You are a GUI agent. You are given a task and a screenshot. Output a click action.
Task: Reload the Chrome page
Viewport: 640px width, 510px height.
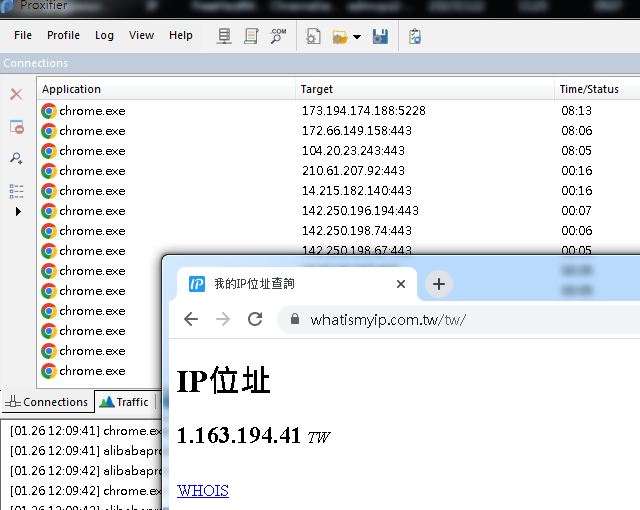pos(255,319)
